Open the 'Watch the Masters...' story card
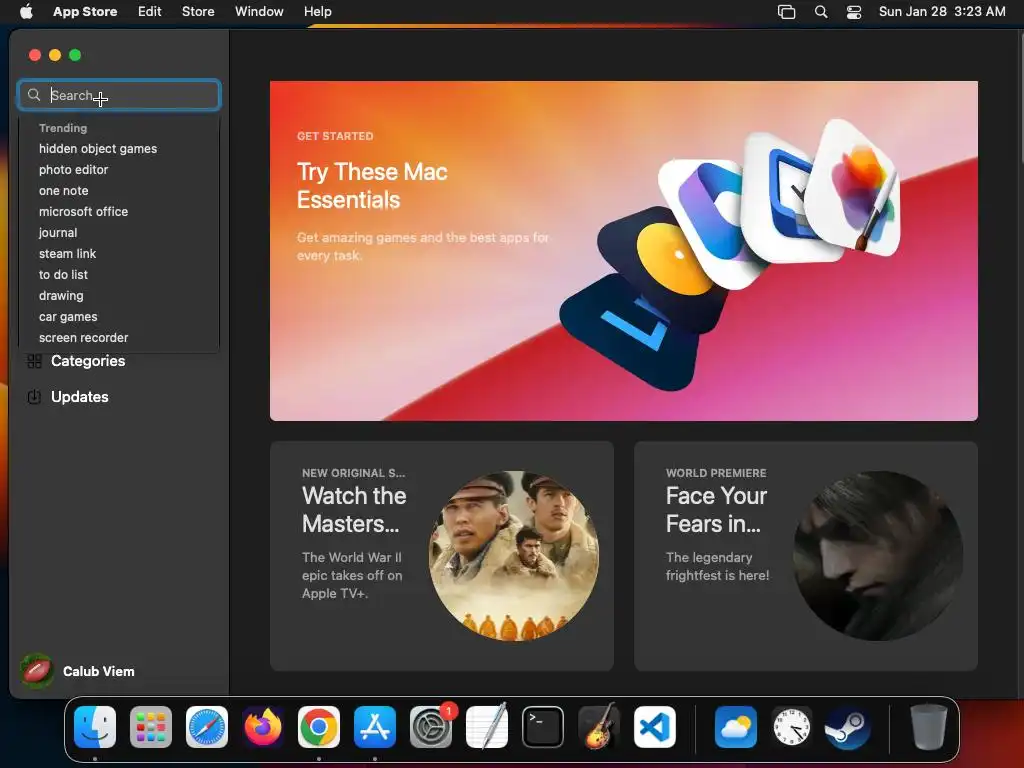1024x768 pixels. pyautogui.click(x=441, y=556)
